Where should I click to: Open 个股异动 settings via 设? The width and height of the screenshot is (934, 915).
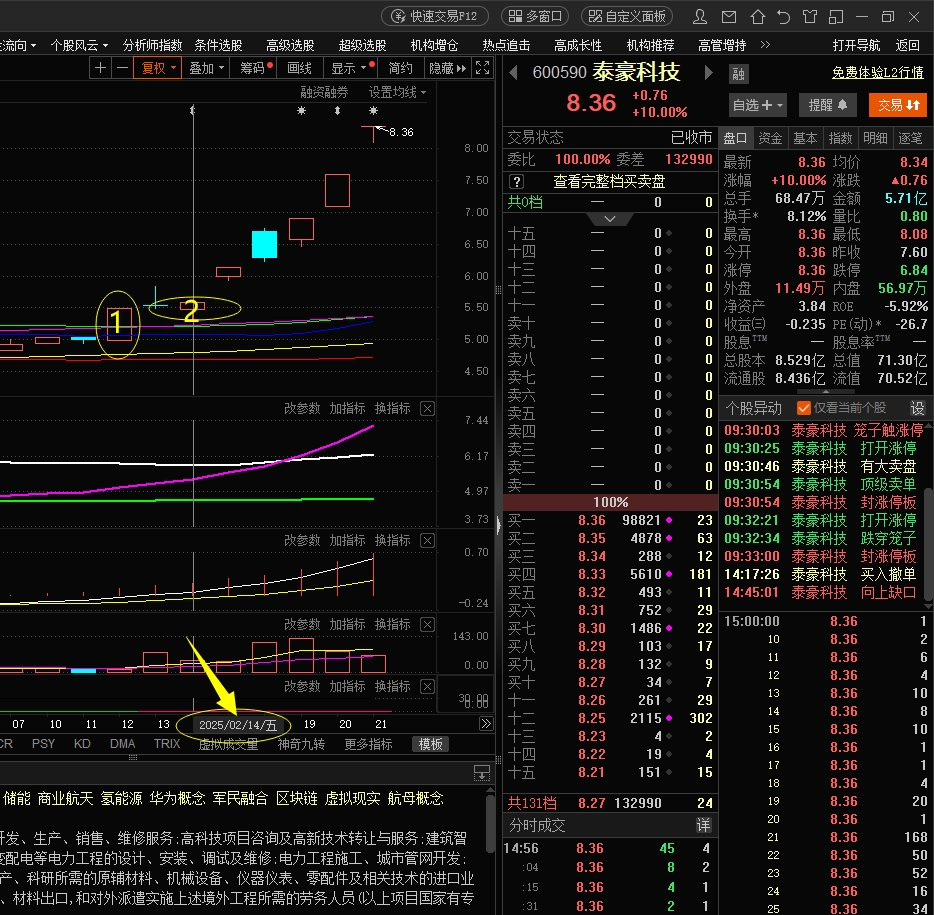click(917, 408)
